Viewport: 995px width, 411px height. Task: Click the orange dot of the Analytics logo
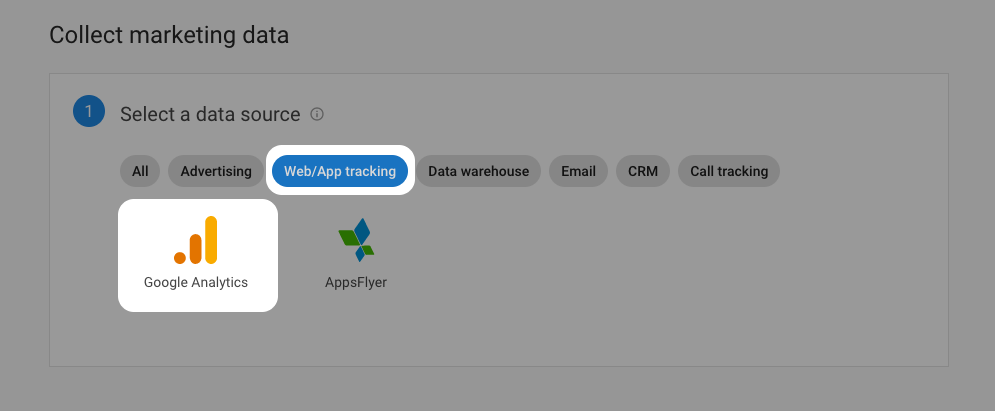(x=180, y=258)
